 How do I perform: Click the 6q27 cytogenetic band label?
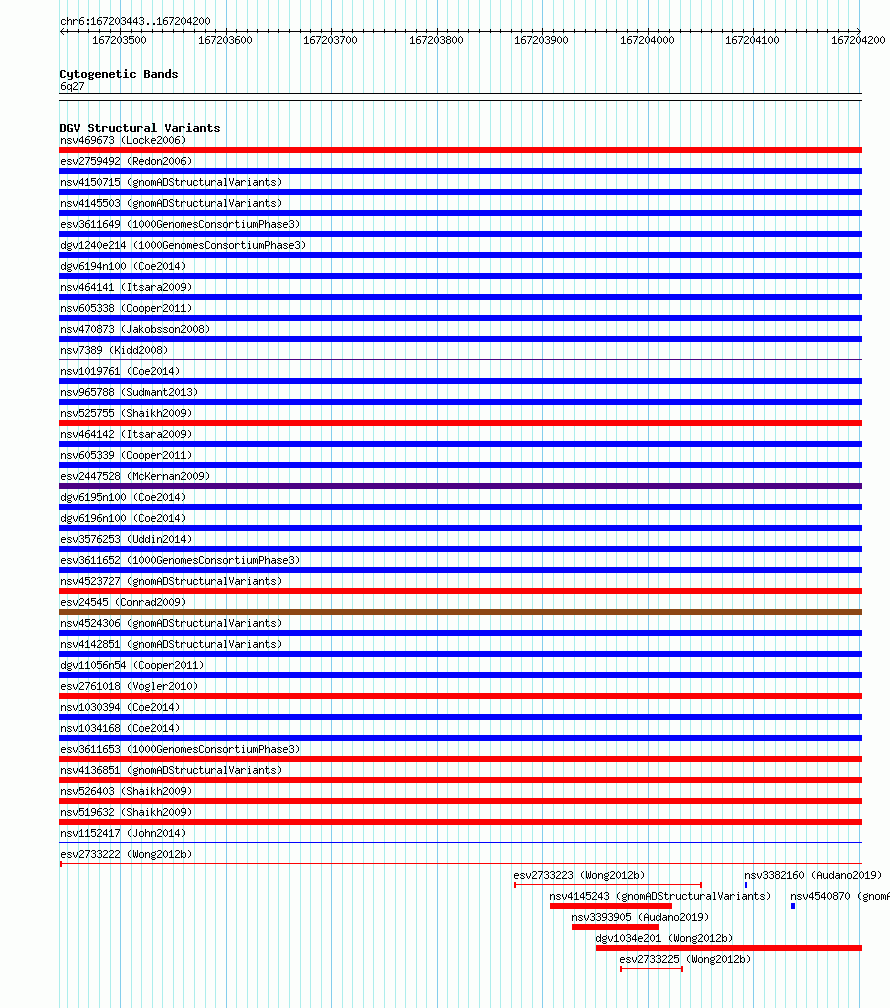[x=72, y=86]
